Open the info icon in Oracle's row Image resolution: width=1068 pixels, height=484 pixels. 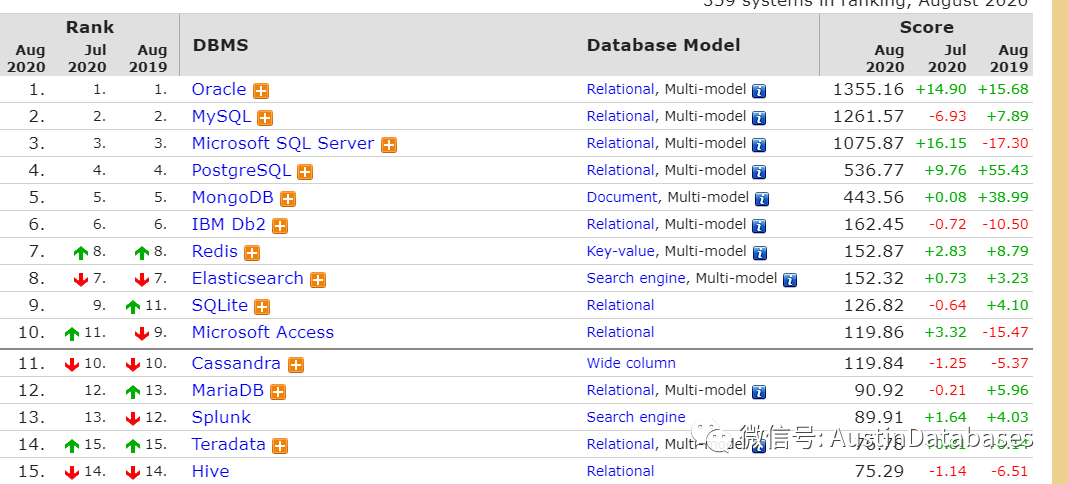pos(759,91)
